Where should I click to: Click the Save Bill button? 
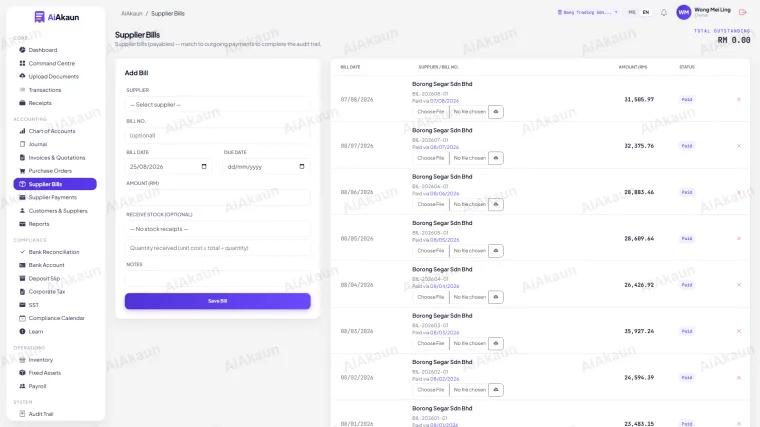pos(218,301)
